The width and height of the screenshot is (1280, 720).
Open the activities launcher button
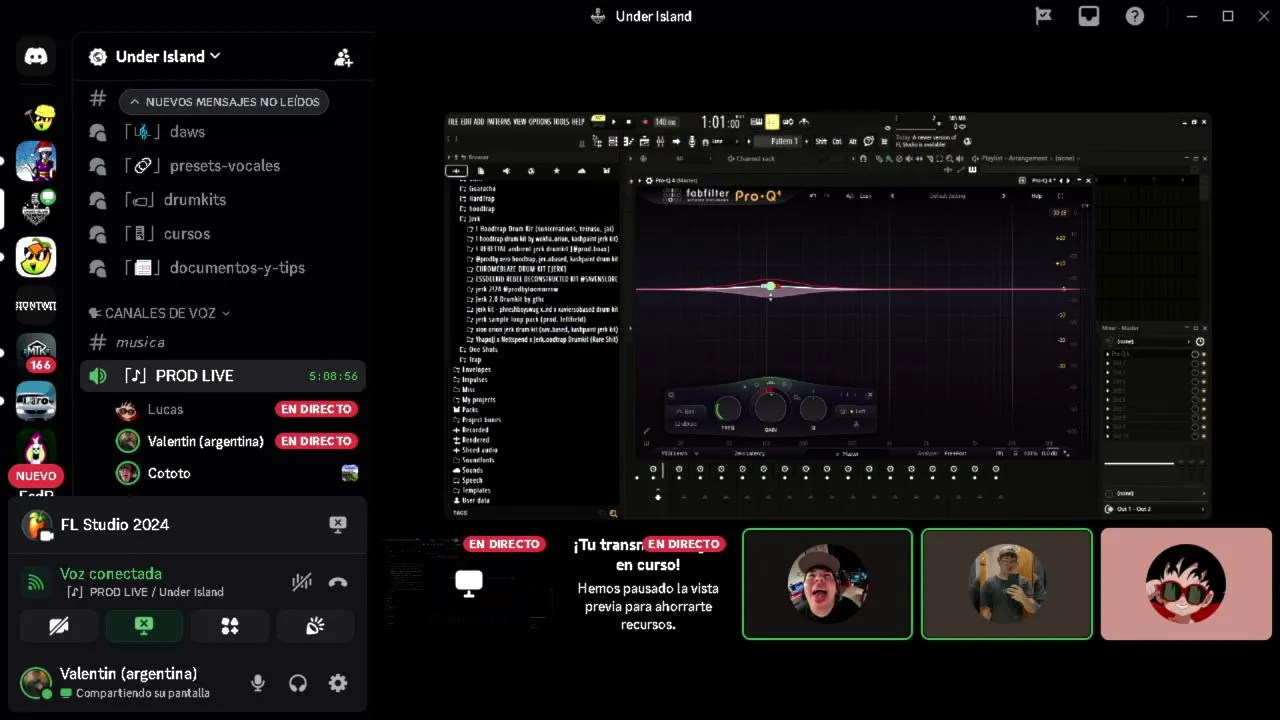click(x=230, y=626)
